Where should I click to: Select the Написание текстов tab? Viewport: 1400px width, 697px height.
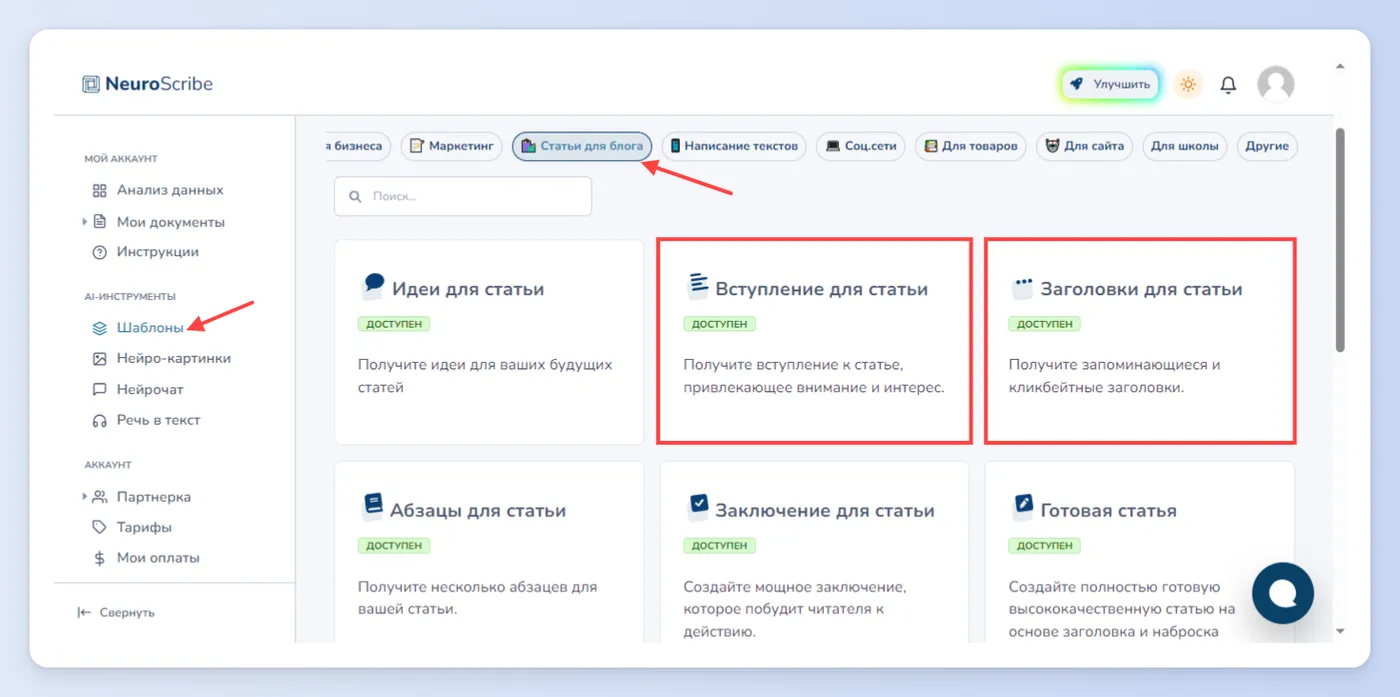pyautogui.click(x=734, y=146)
